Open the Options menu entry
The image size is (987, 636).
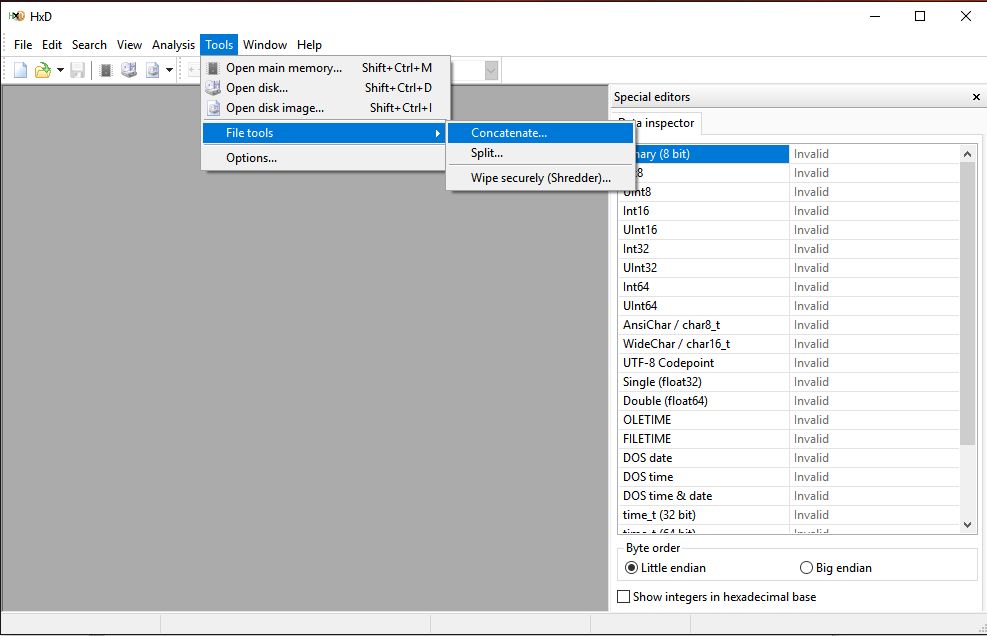click(251, 158)
